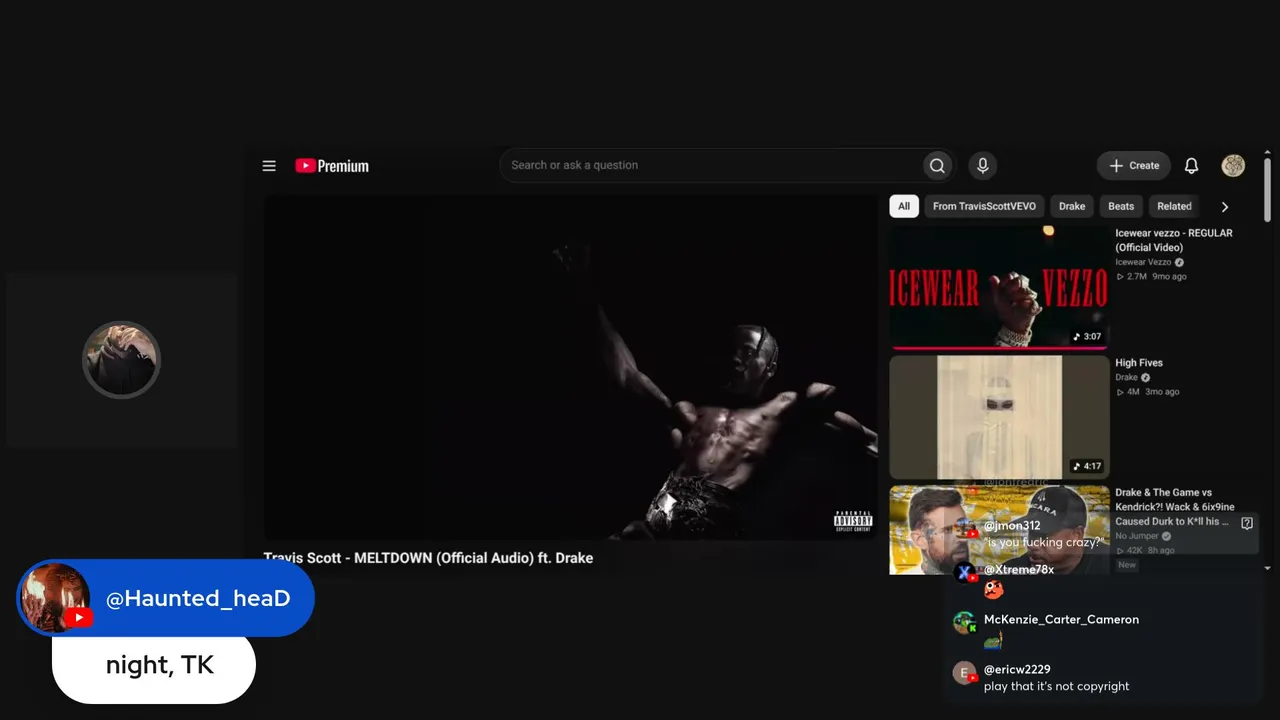Open the YouTube hamburger guide menu
Image resolution: width=1280 pixels, height=720 pixels.
point(269,166)
